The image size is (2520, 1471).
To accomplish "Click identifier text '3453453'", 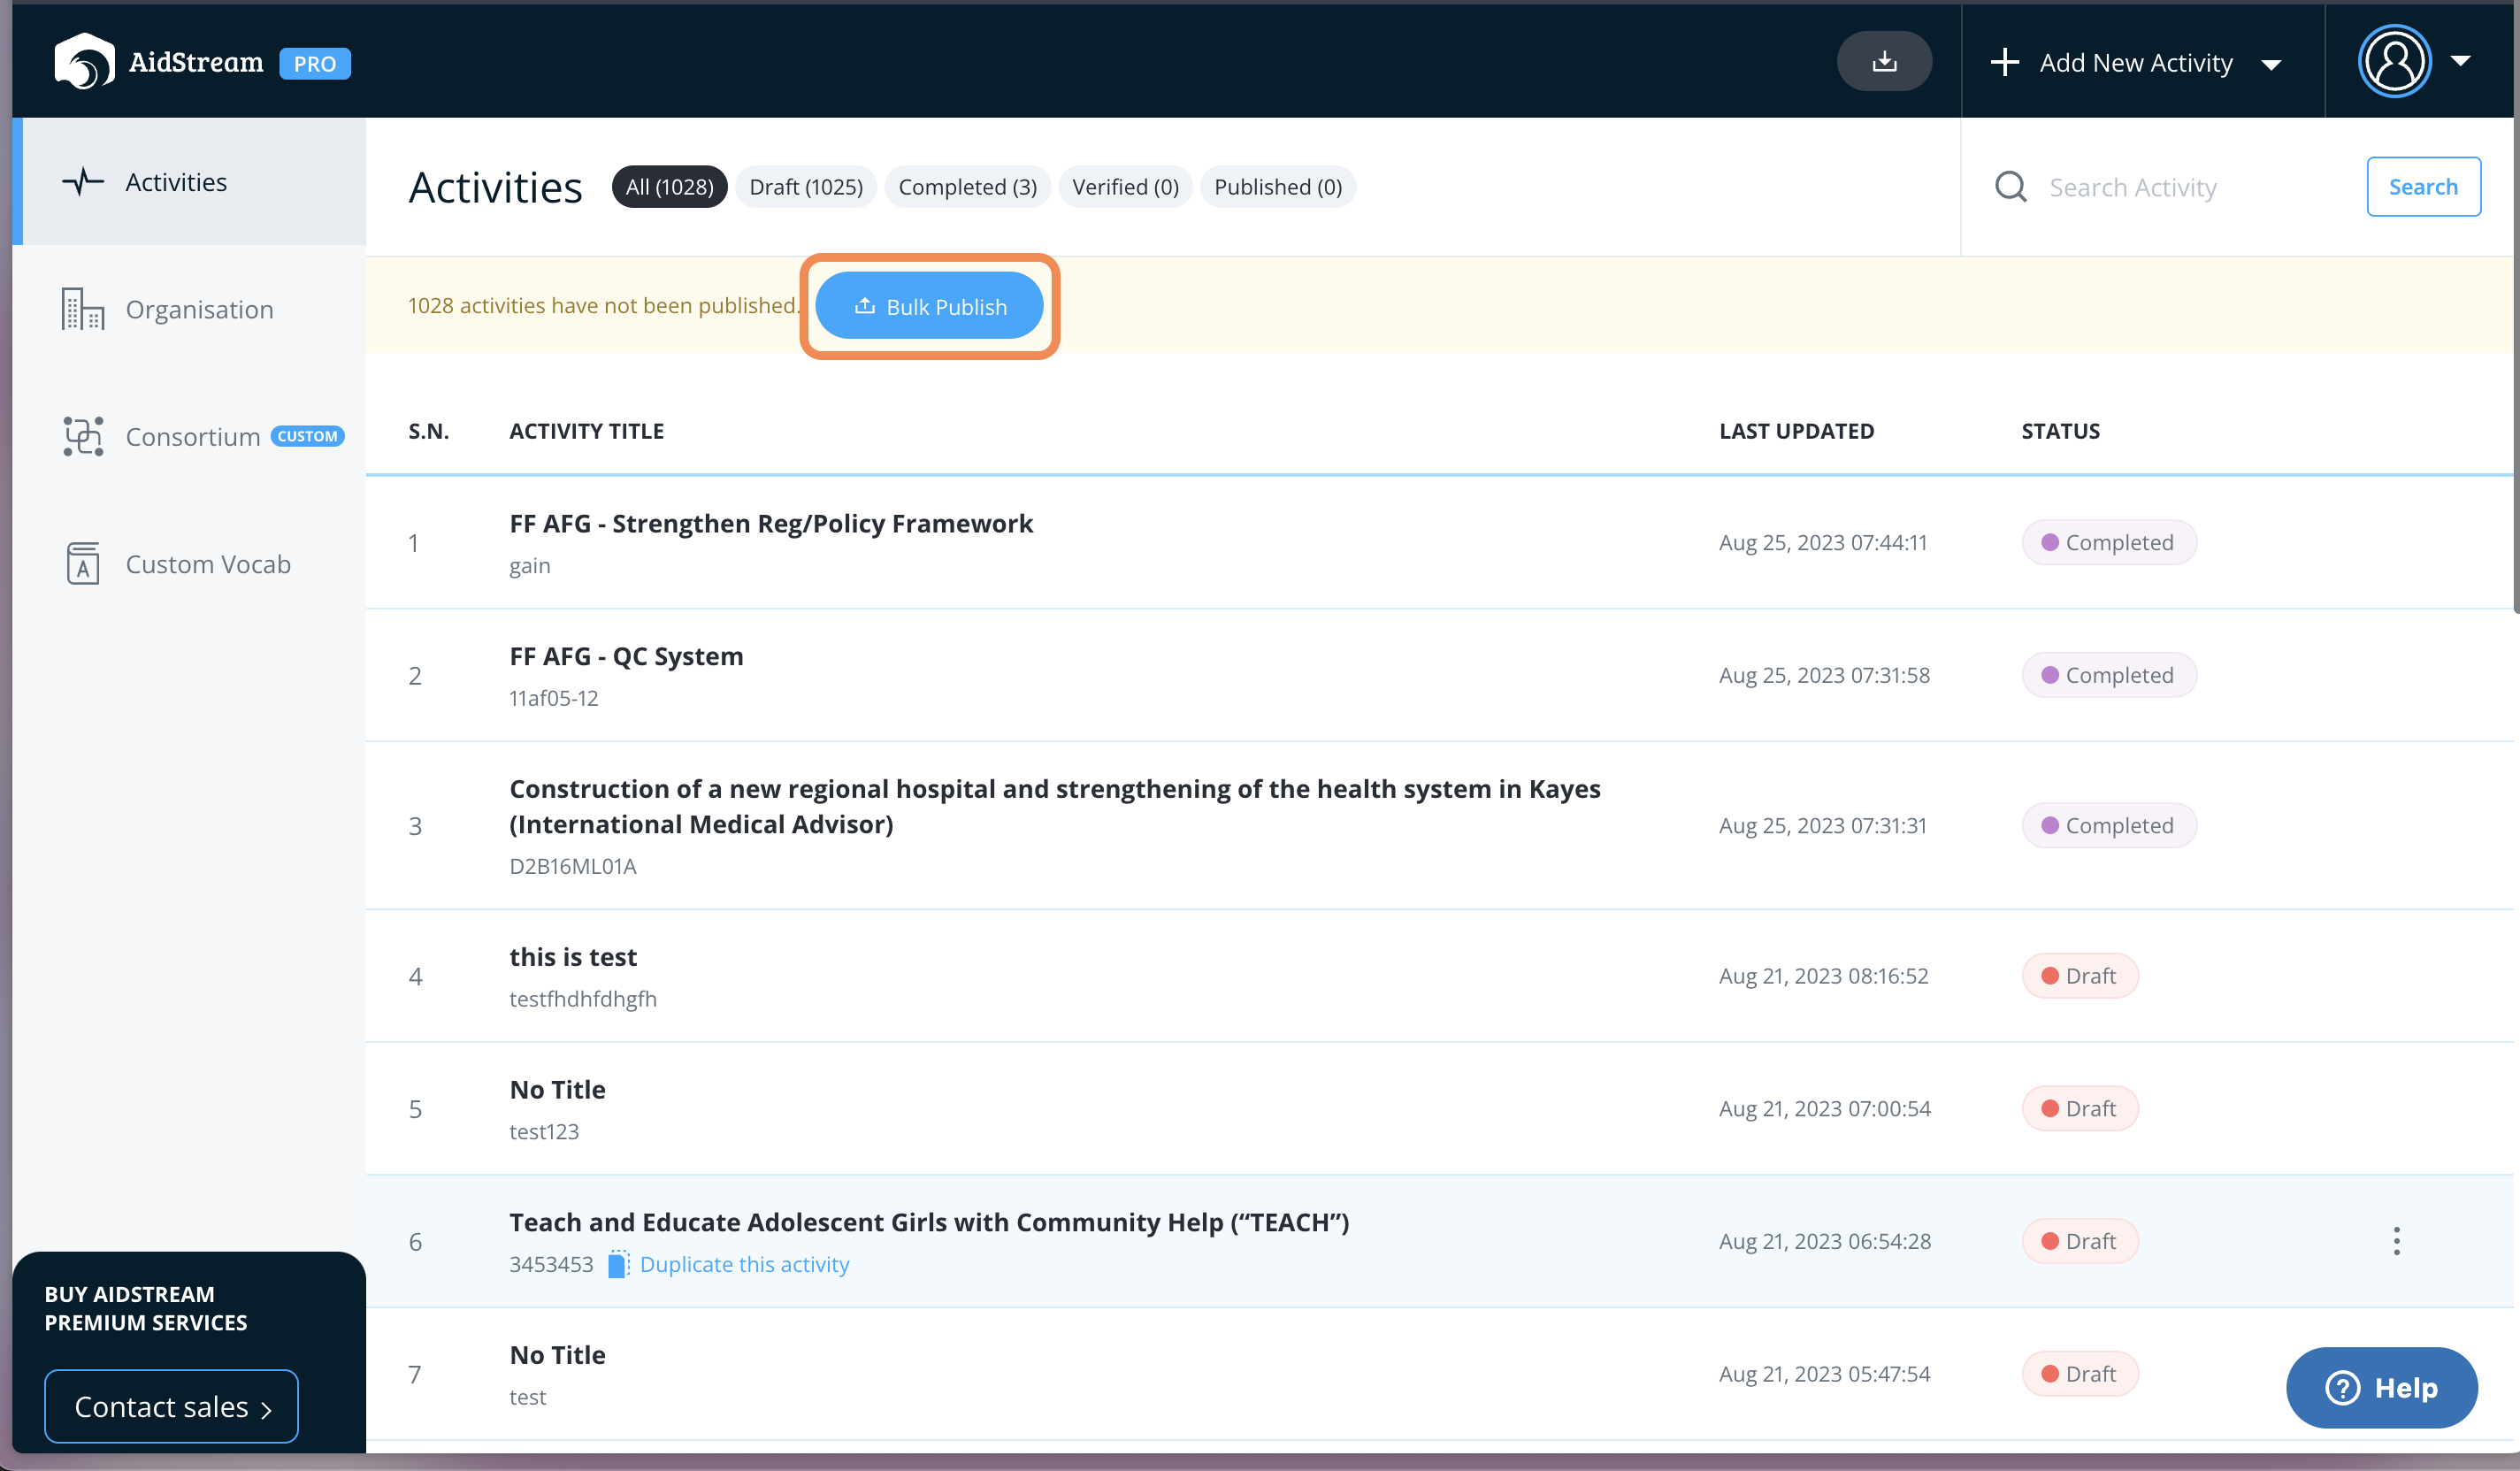I will point(551,1264).
